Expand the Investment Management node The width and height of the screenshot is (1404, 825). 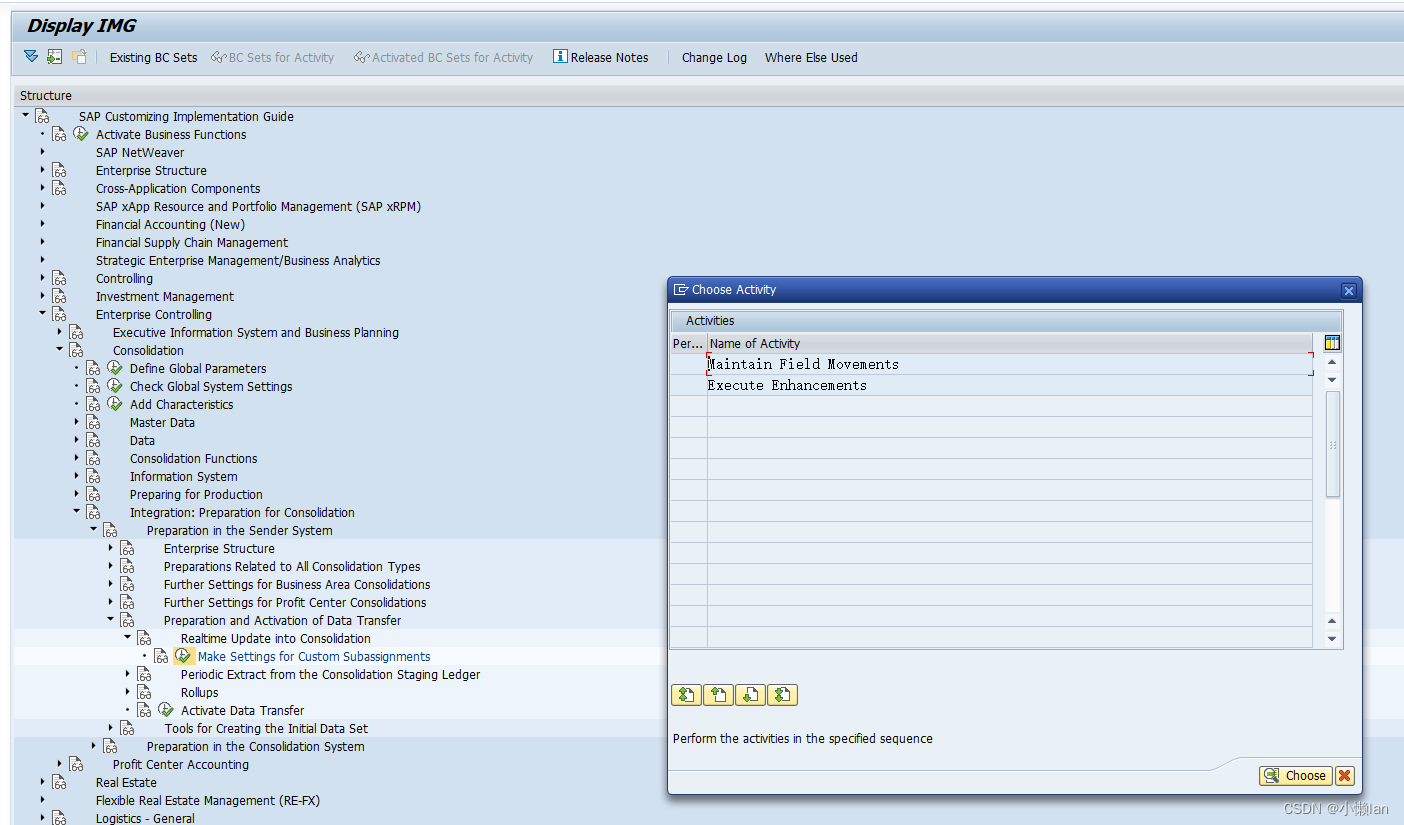43,296
